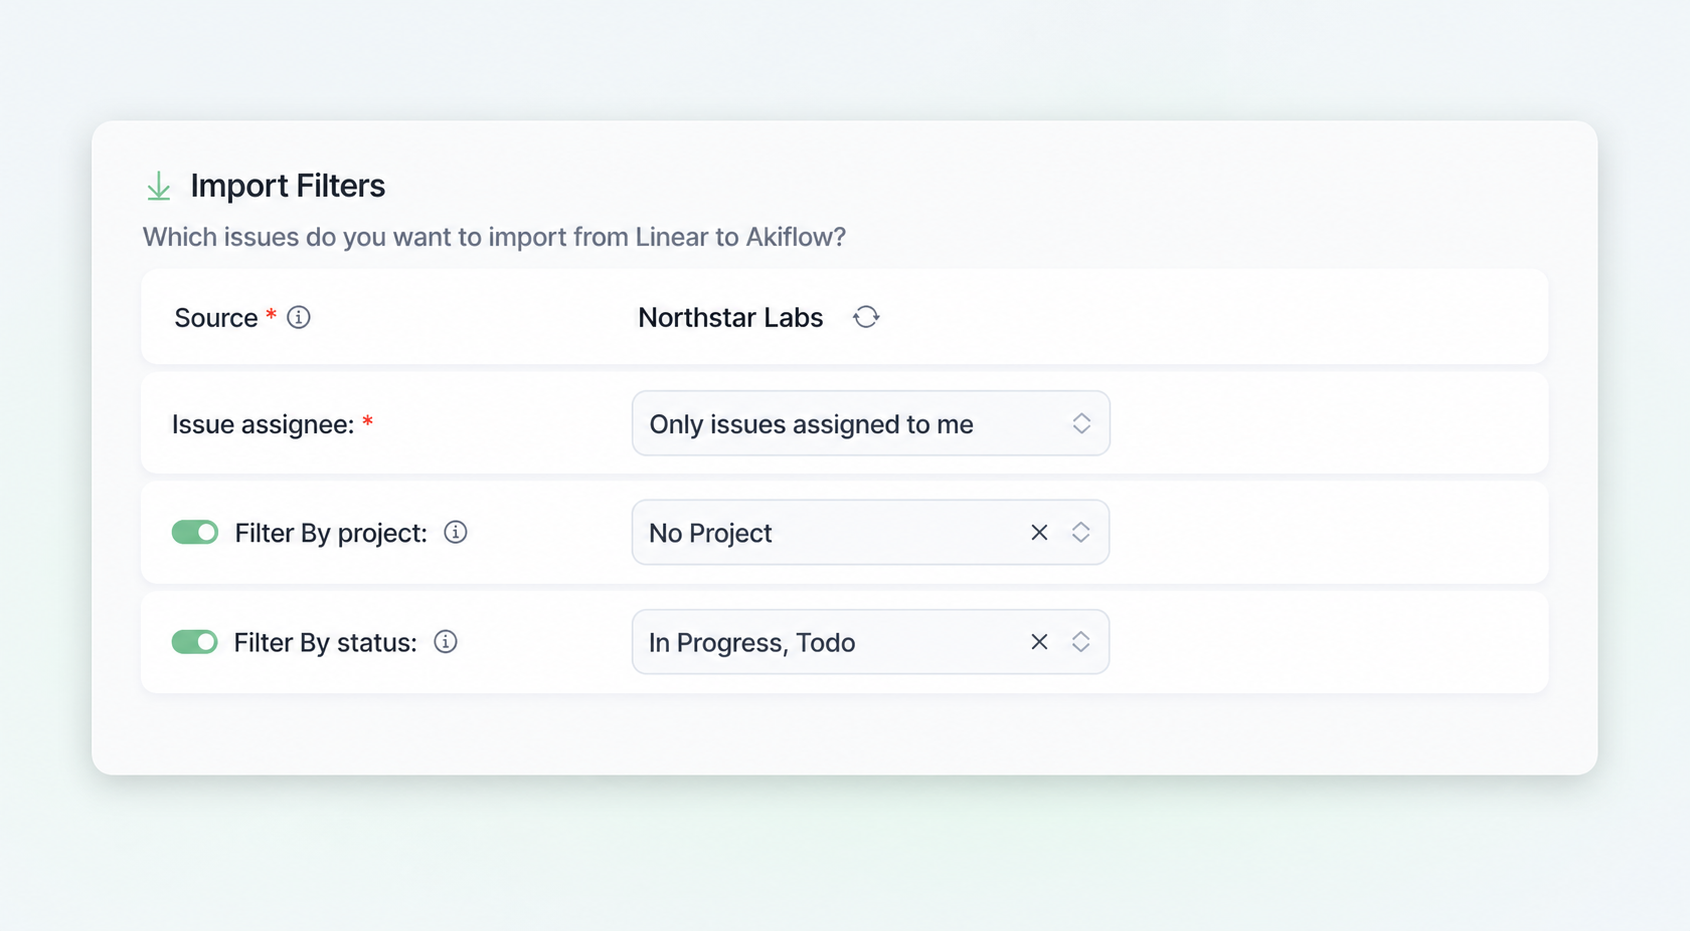This screenshot has height=931, width=1690.
Task: Click the info icon next to Source
Action: click(x=298, y=317)
